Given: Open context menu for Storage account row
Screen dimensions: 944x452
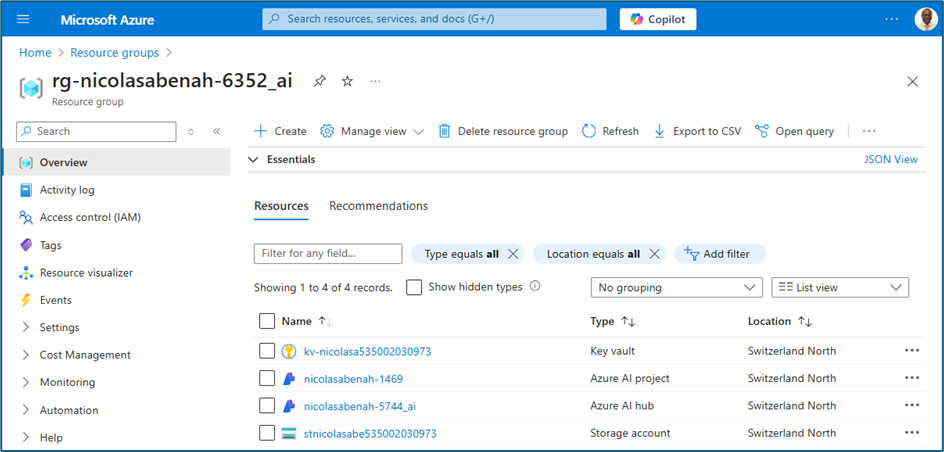Looking at the screenshot, I should [x=911, y=432].
